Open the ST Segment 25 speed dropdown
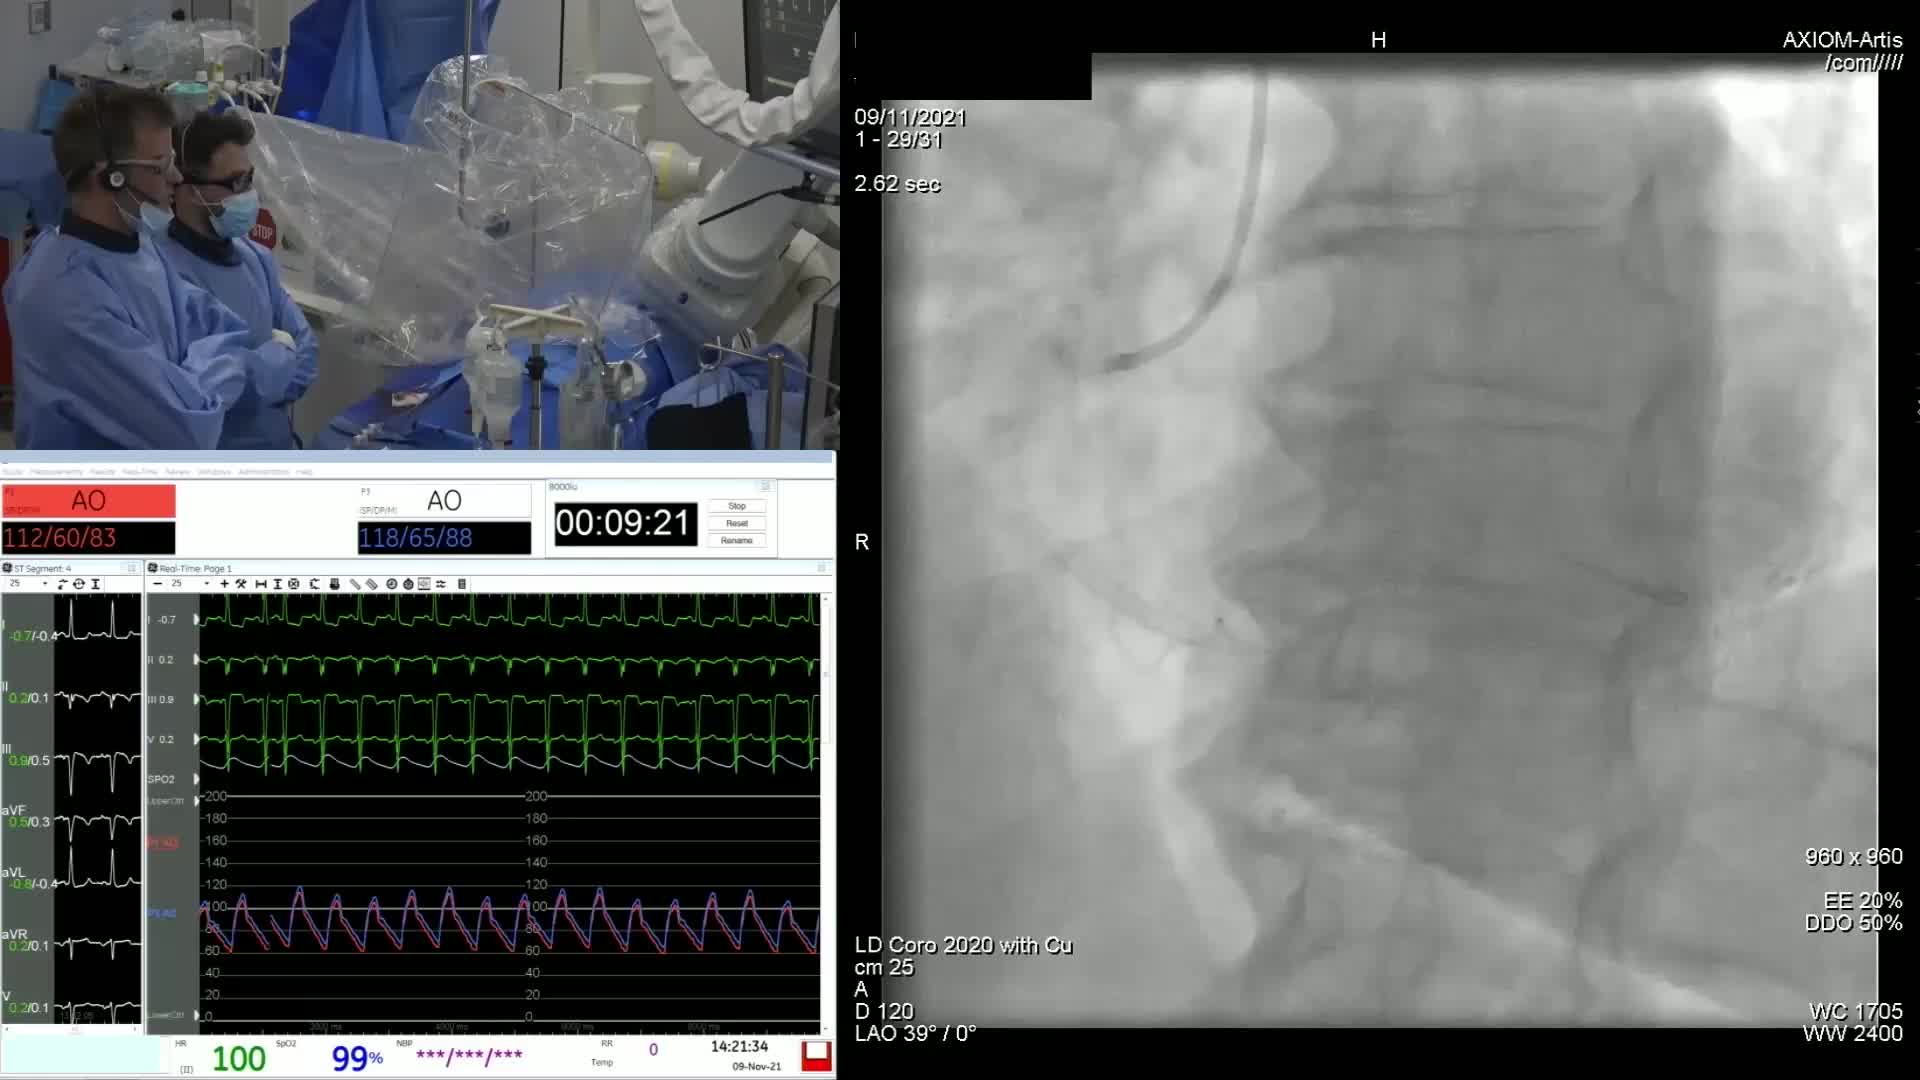1920x1080 pixels. tap(45, 584)
